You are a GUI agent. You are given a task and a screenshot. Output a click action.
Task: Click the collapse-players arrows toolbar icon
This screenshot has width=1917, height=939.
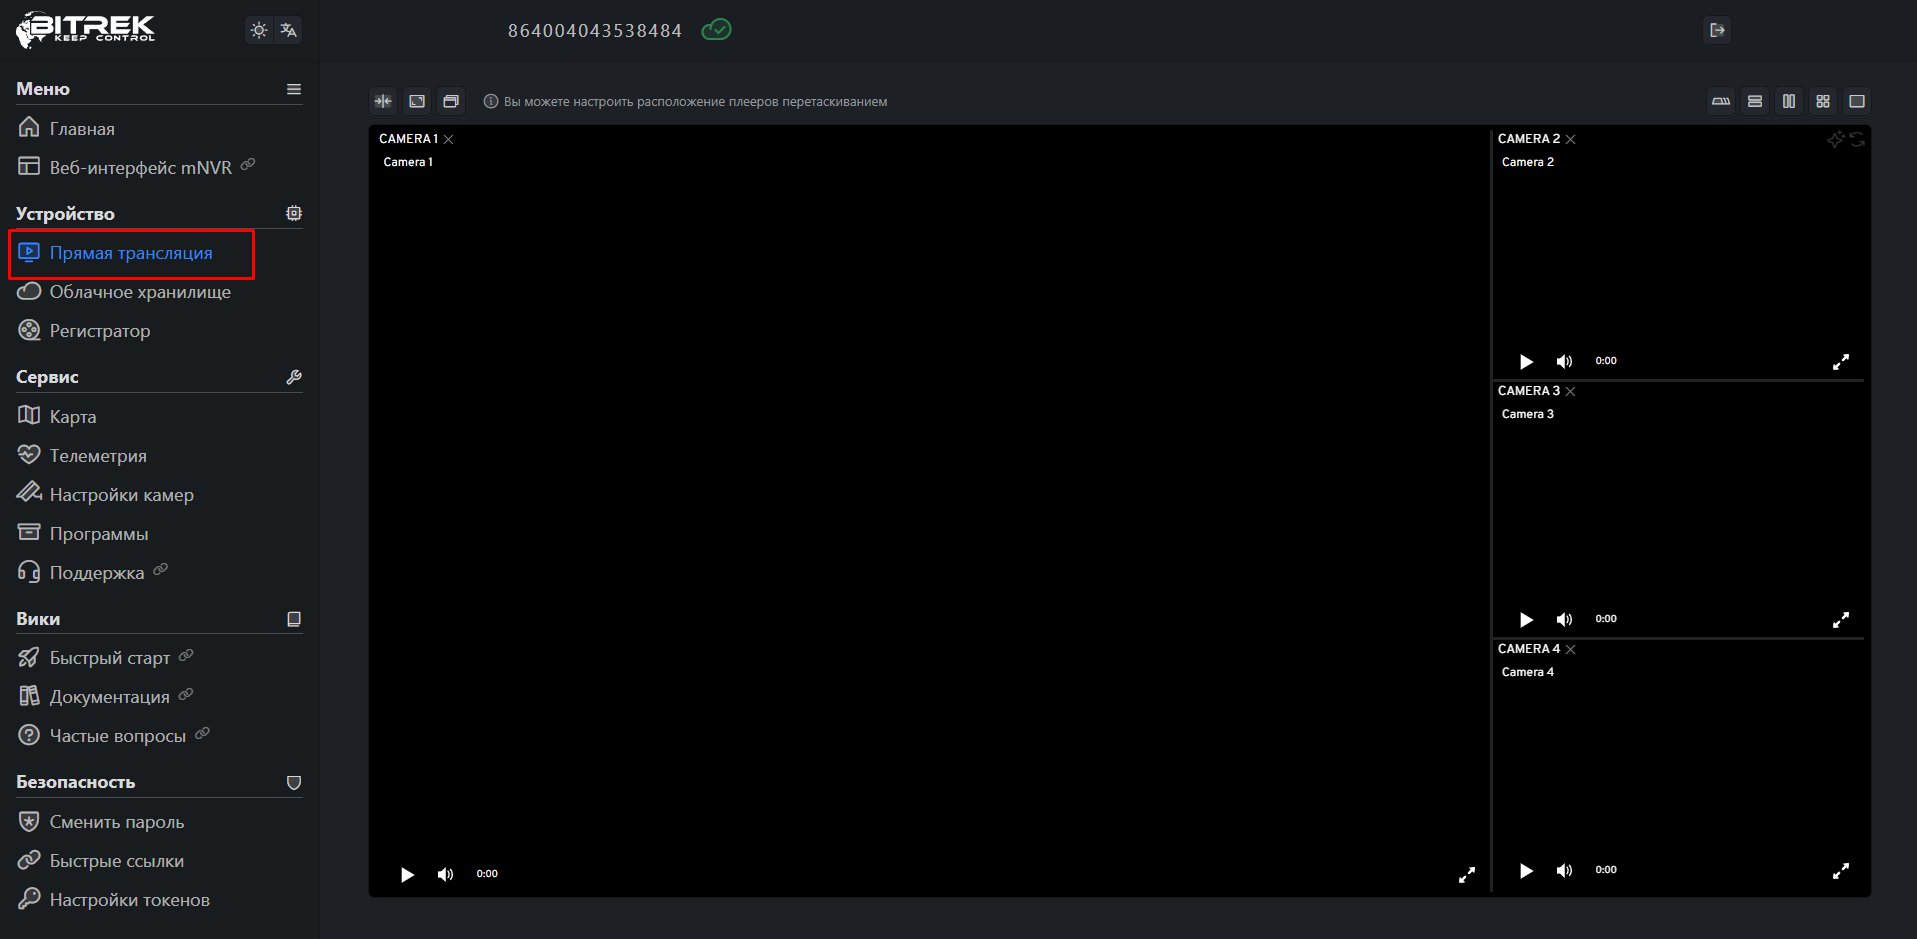click(x=383, y=101)
